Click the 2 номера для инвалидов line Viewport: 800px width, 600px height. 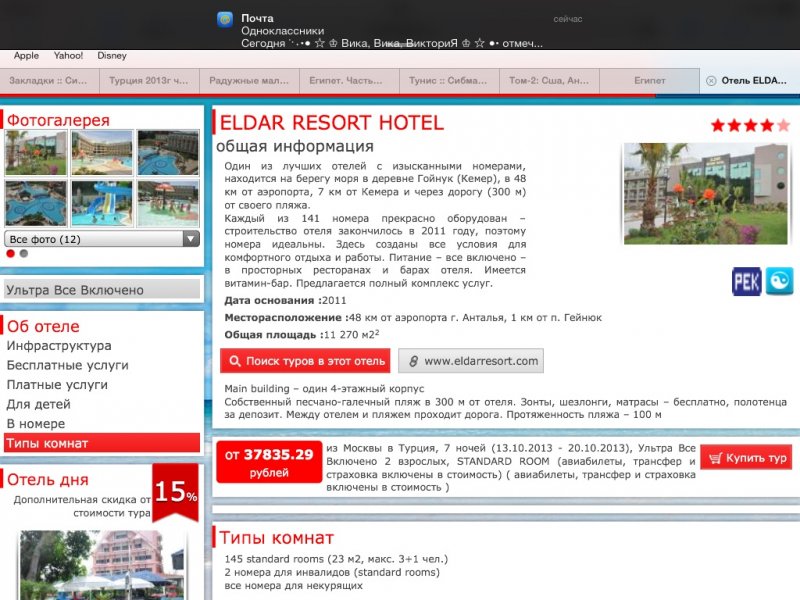pos(332,572)
